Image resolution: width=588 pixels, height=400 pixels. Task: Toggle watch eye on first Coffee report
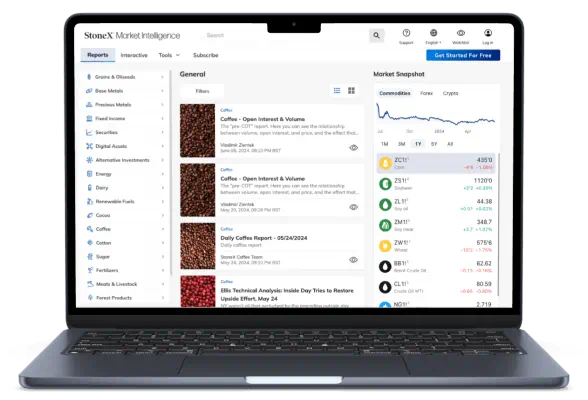353,148
